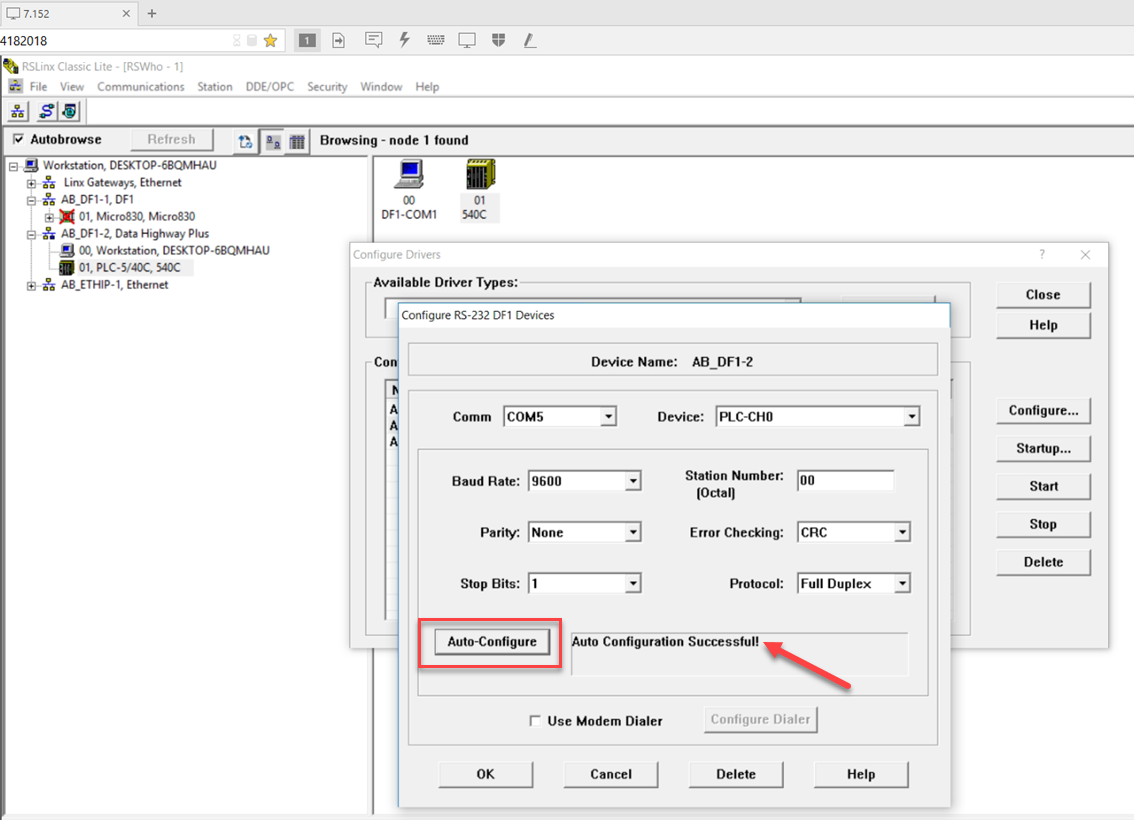Click the refresh browse icon near Autobrowse
1134x820 pixels.
tap(245, 141)
